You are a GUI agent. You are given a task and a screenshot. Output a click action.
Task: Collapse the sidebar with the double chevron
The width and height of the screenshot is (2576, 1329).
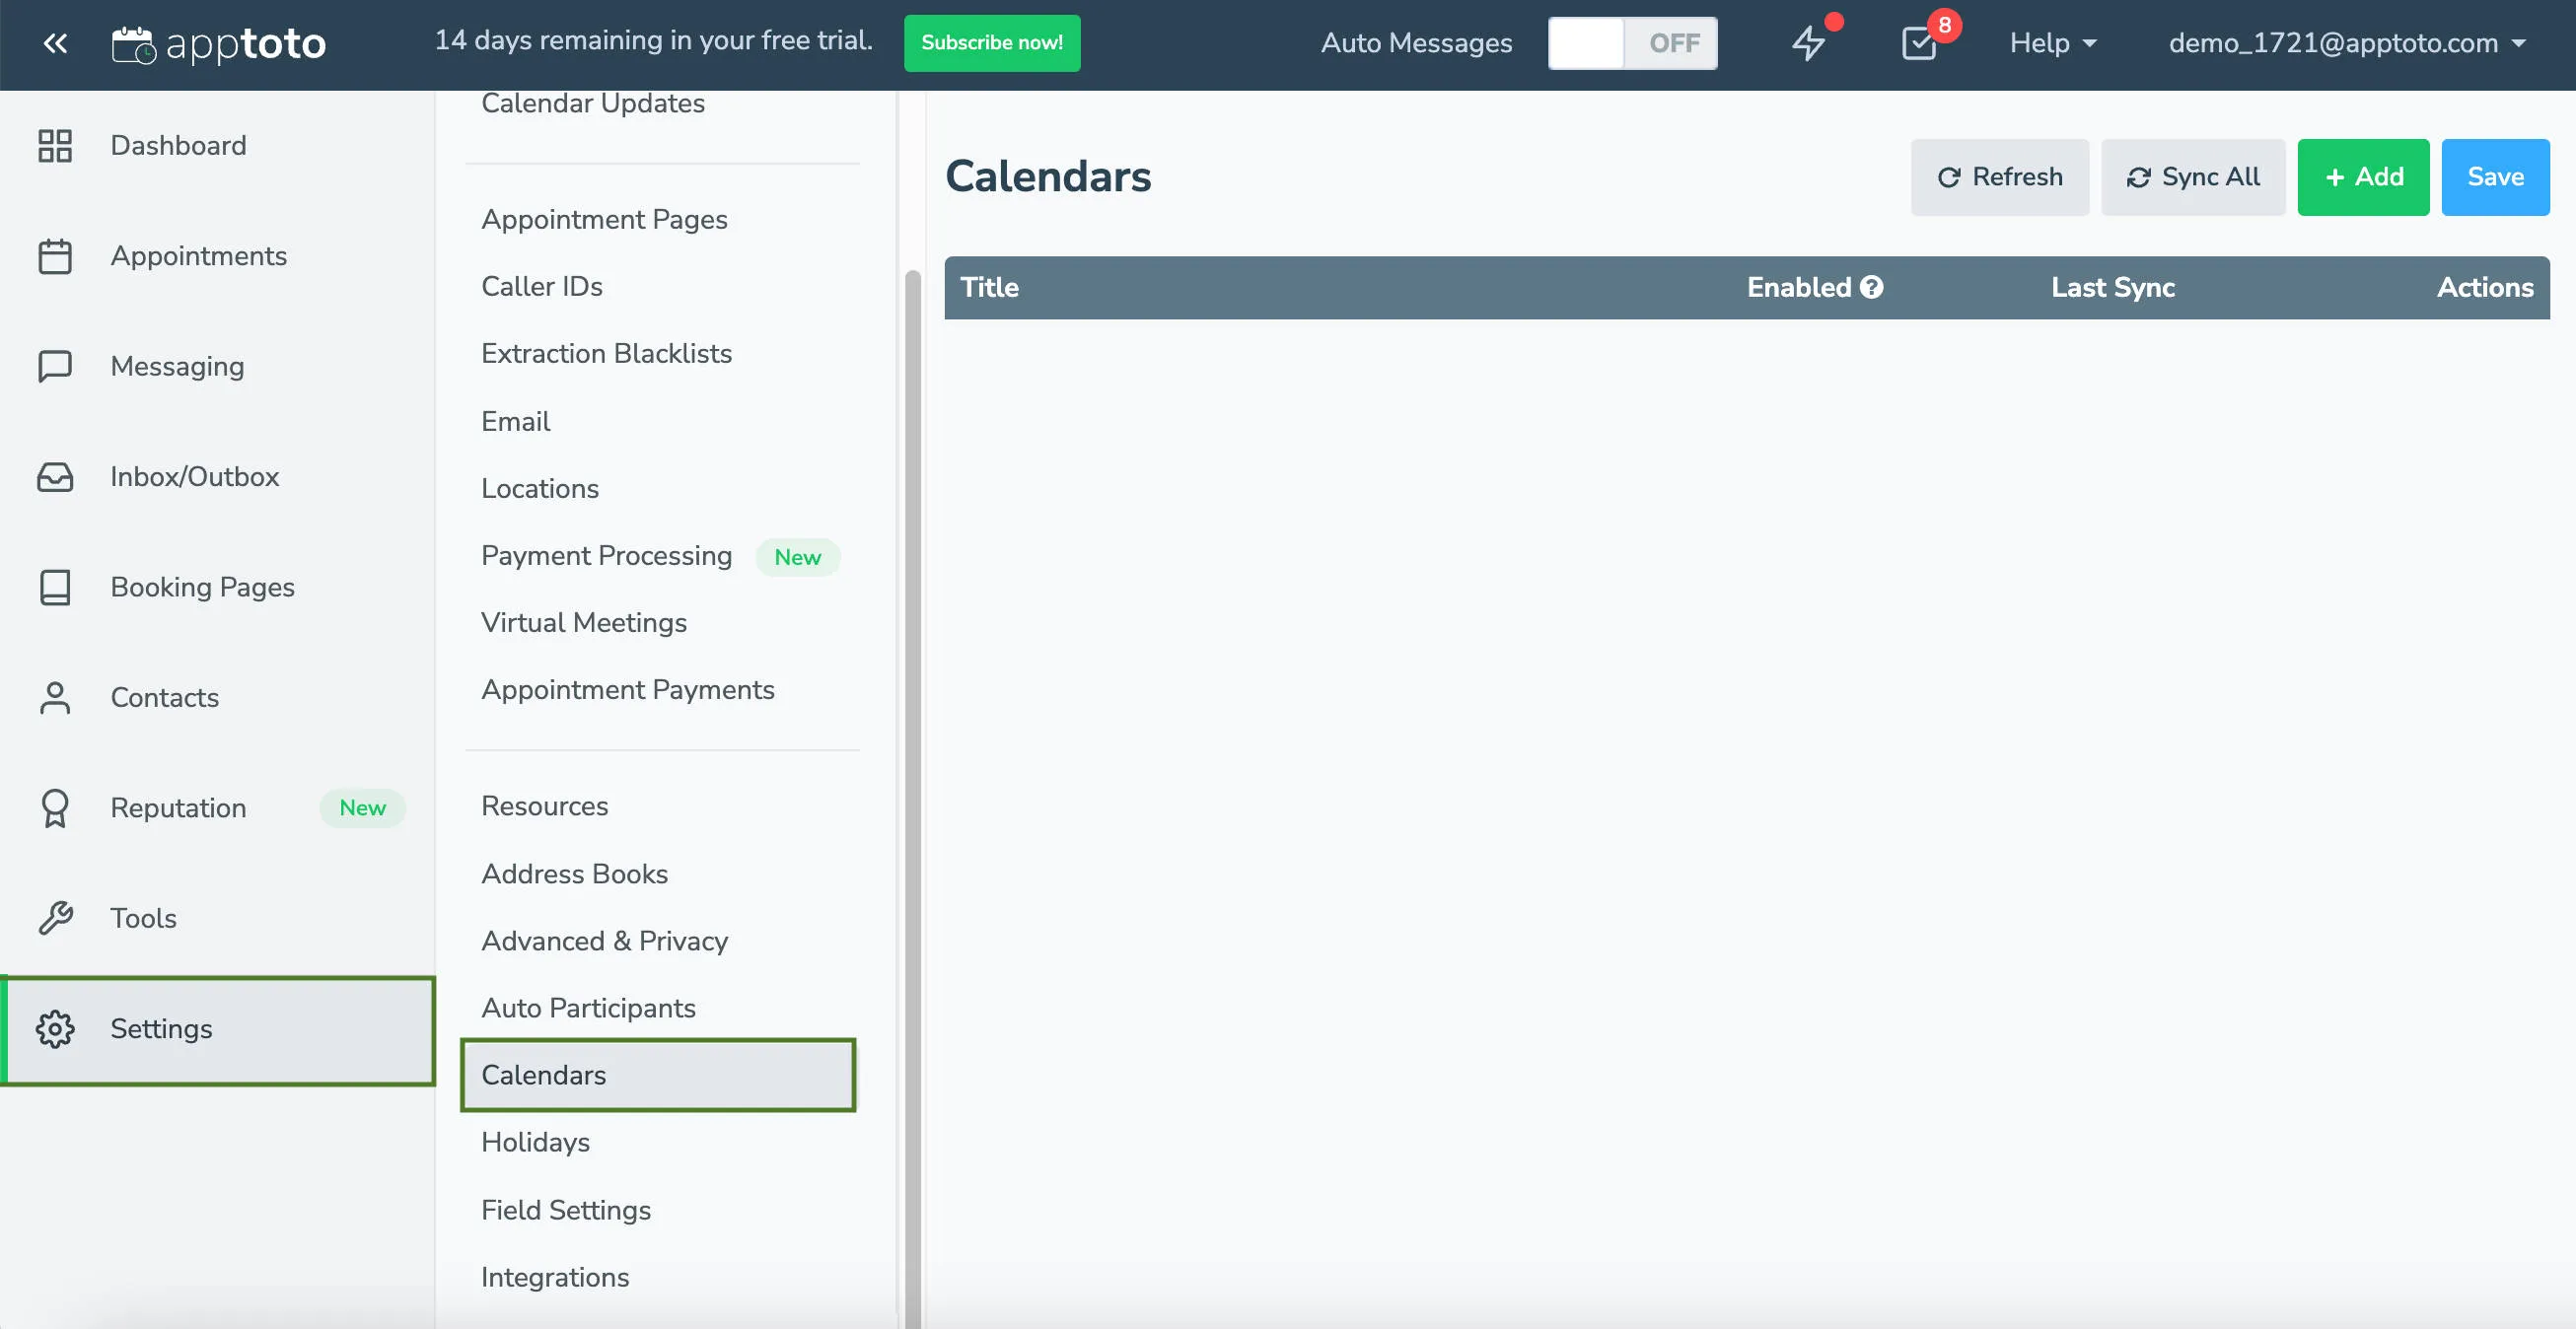click(x=55, y=43)
